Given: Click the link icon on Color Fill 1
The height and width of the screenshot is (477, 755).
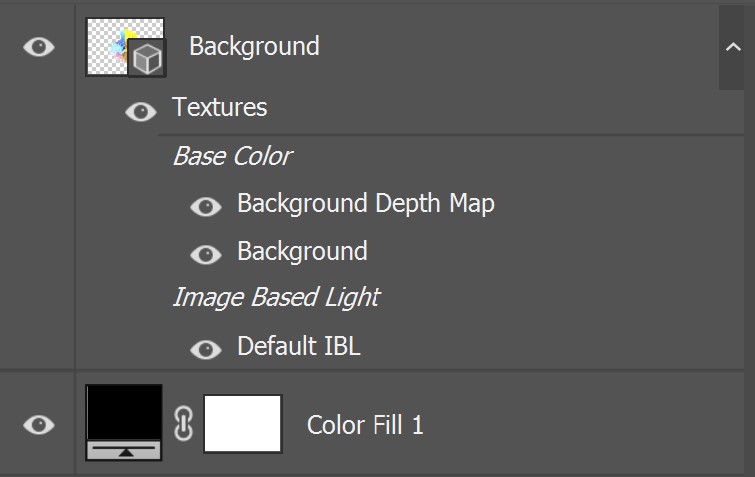Looking at the screenshot, I should click(x=183, y=424).
